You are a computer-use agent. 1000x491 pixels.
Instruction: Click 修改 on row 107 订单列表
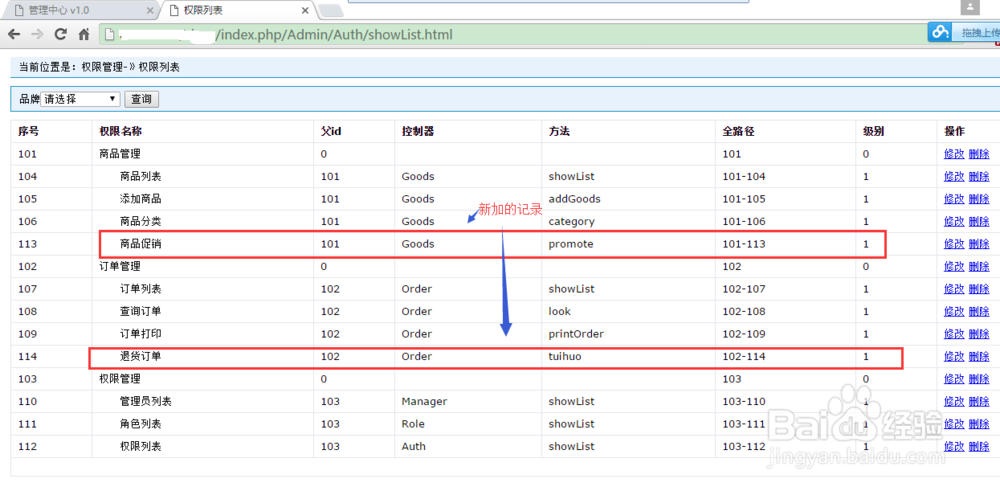click(x=953, y=289)
